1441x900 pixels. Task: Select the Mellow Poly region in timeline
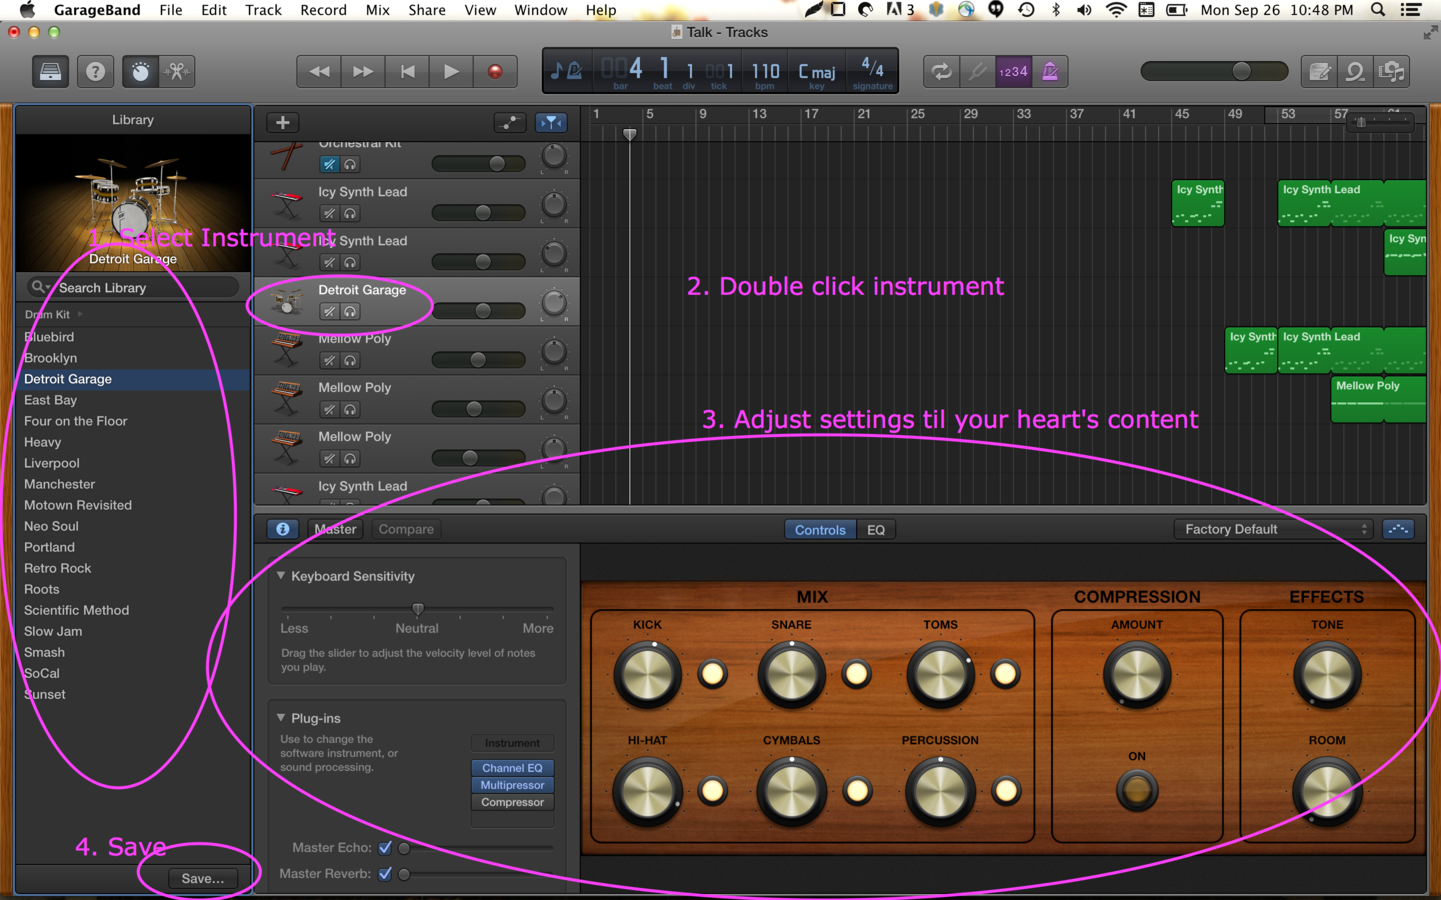1378,398
